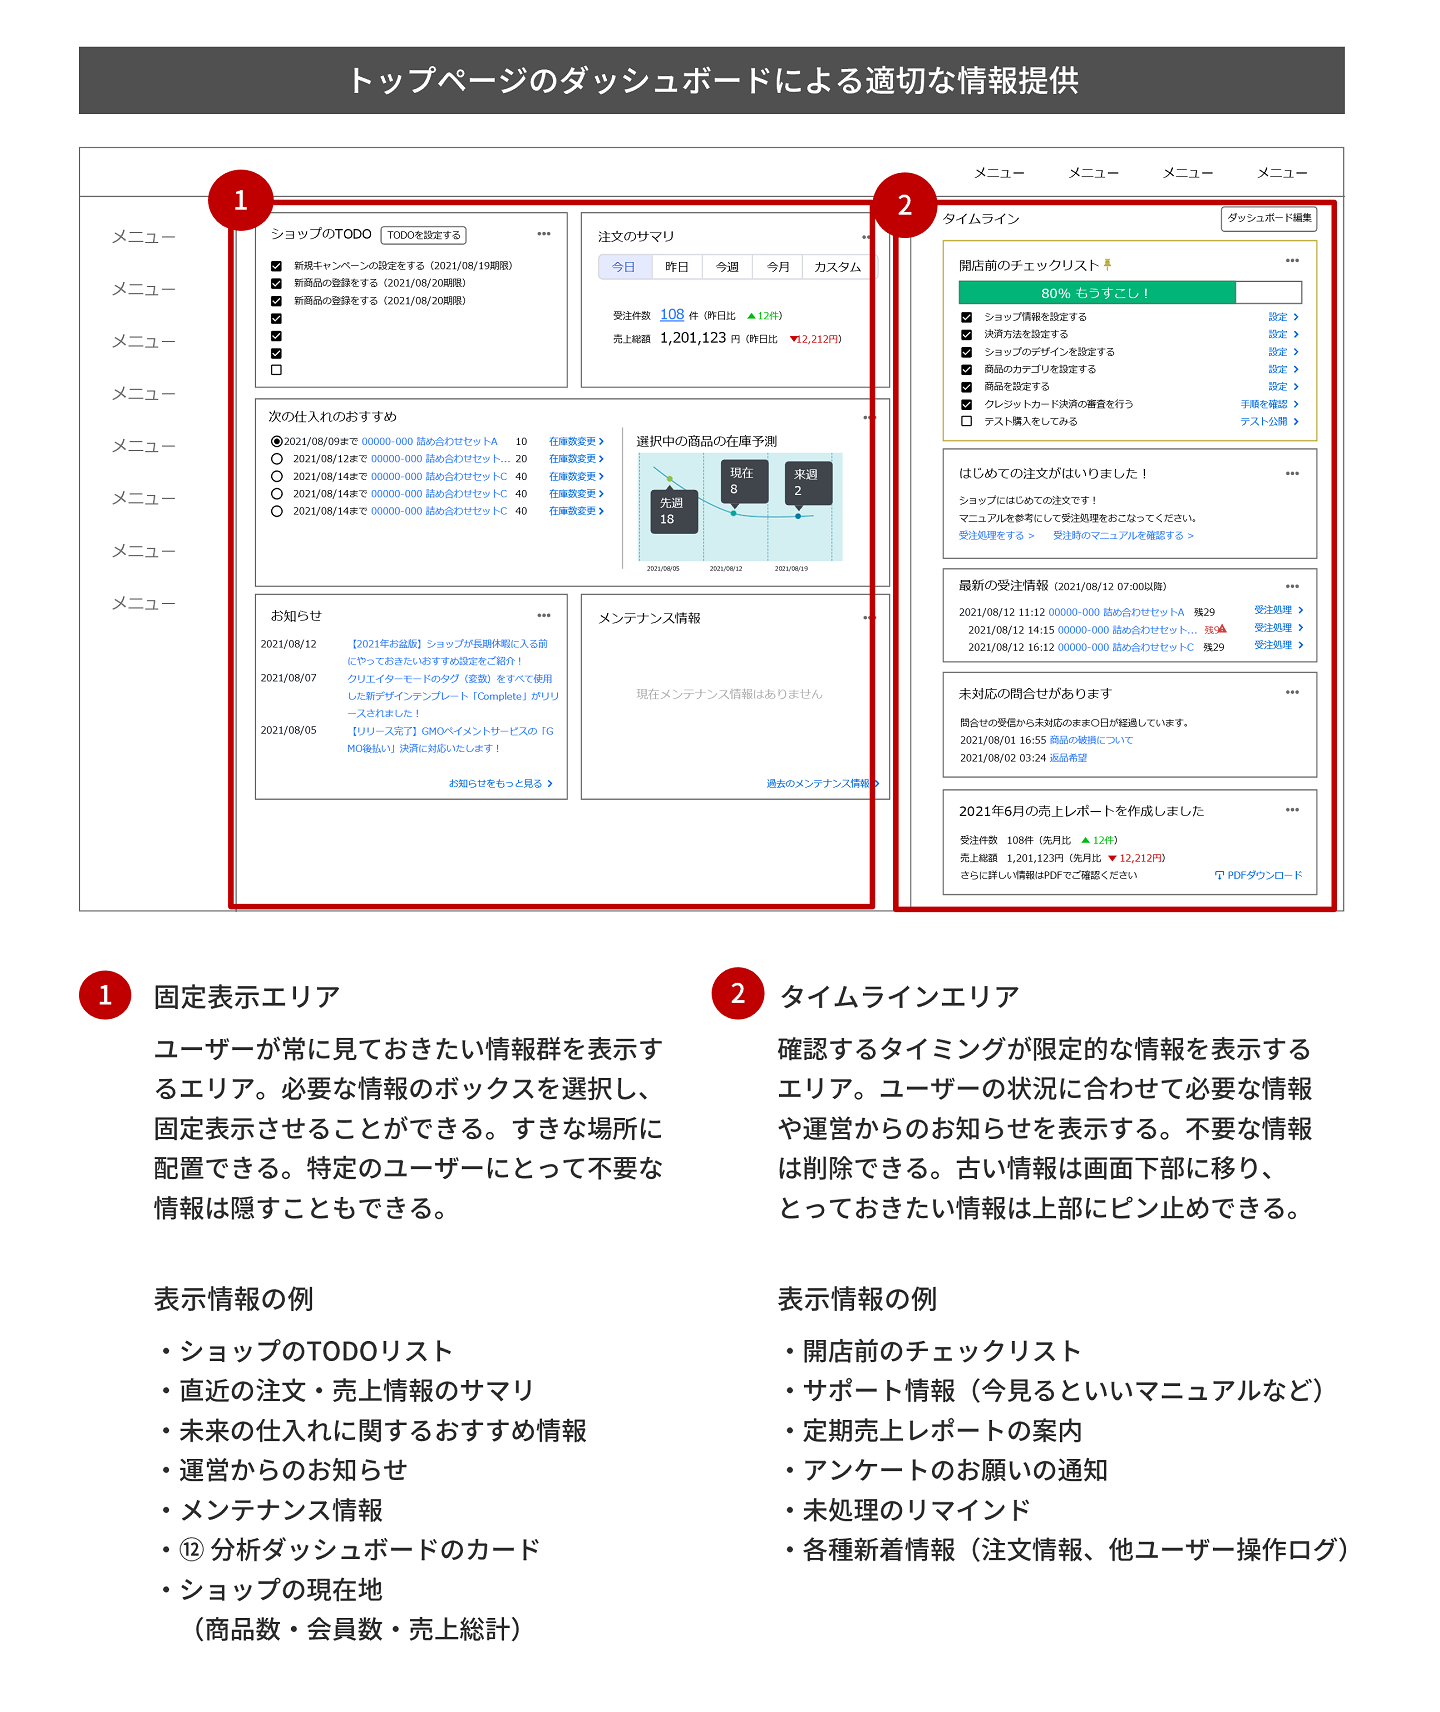Toggle the 決済方法を設定する checkbox
The image size is (1440, 1712).
966,334
